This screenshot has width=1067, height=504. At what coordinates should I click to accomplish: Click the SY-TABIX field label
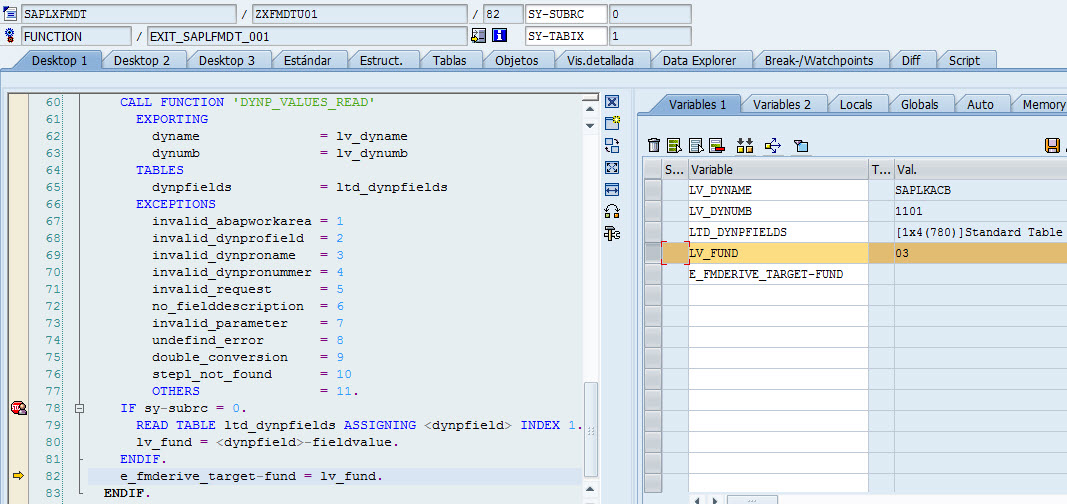click(566, 36)
